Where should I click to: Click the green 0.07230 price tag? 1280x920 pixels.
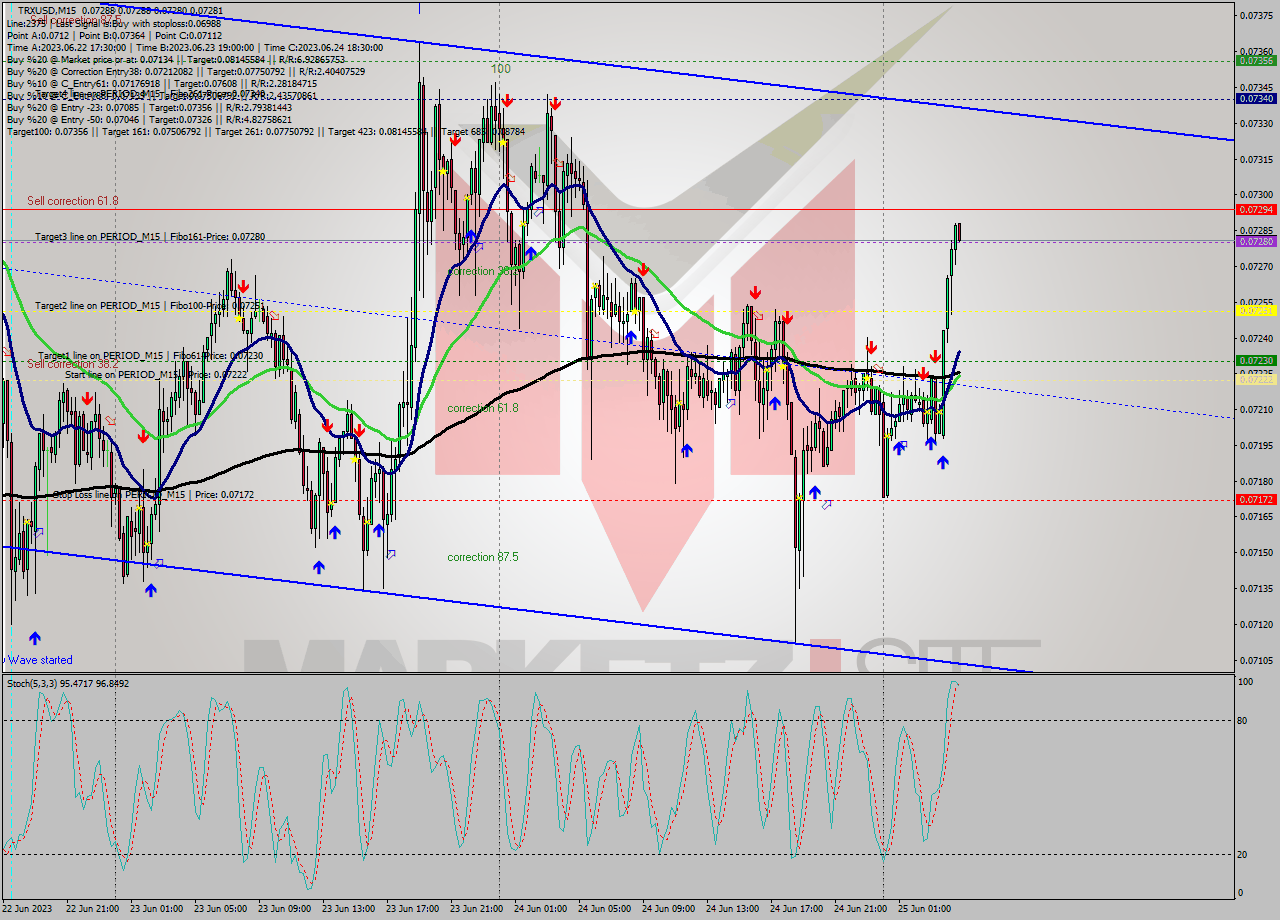point(1255,360)
